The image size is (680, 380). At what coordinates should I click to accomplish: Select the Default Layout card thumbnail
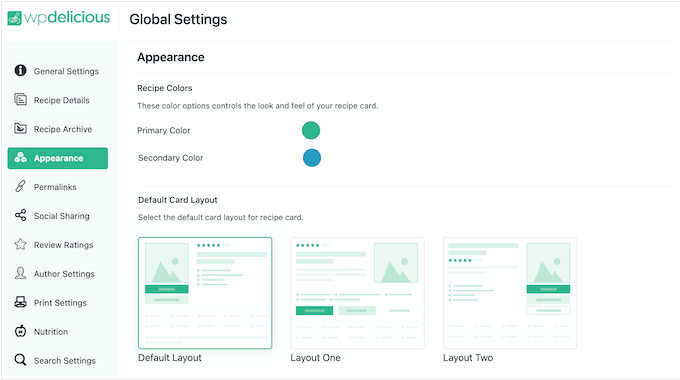point(205,293)
